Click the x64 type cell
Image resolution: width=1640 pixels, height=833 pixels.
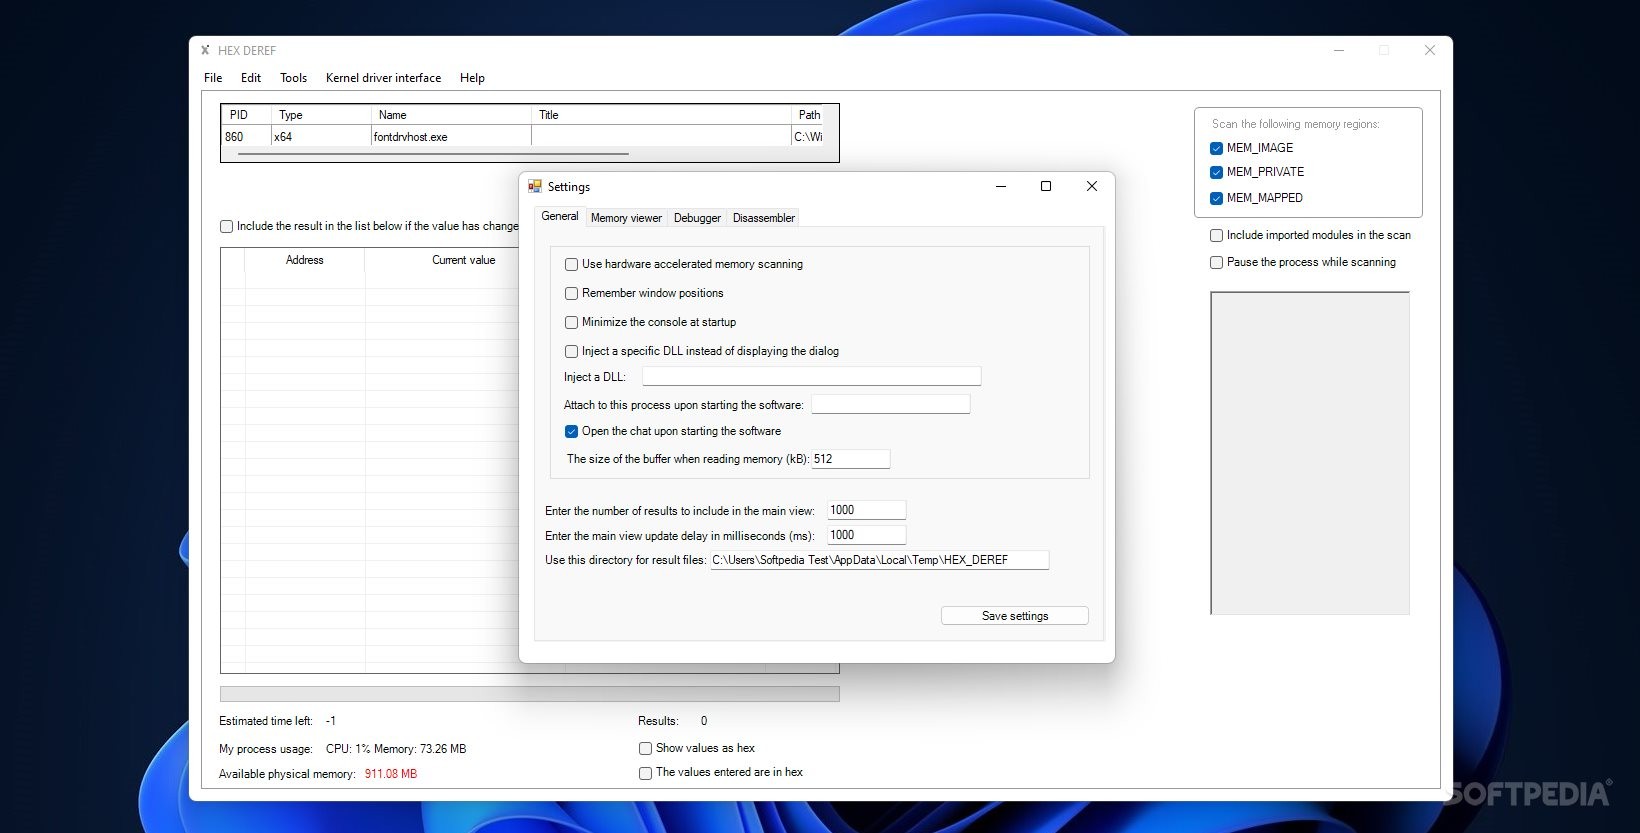coord(321,137)
